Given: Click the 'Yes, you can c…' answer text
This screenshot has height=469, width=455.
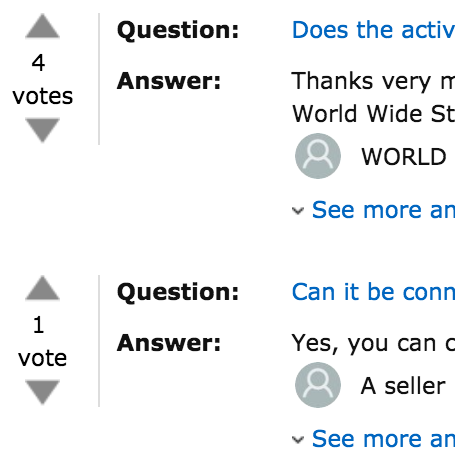Looking at the screenshot, I should point(373,343).
